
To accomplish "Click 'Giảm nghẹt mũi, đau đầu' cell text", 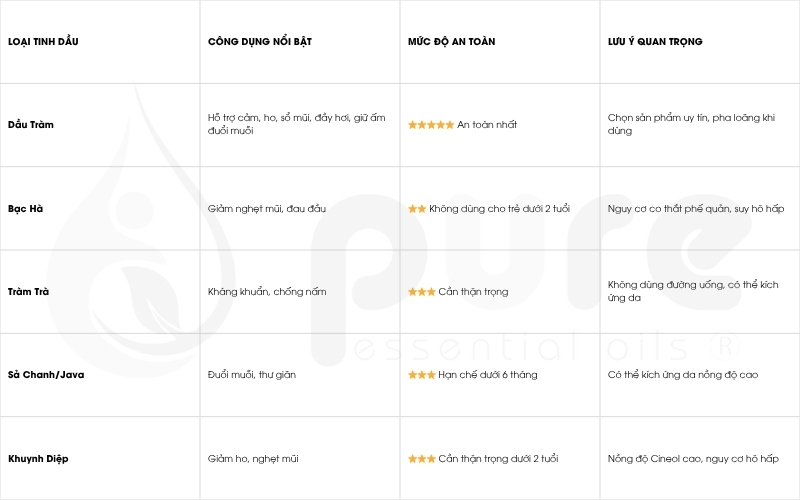I will (266, 209).
